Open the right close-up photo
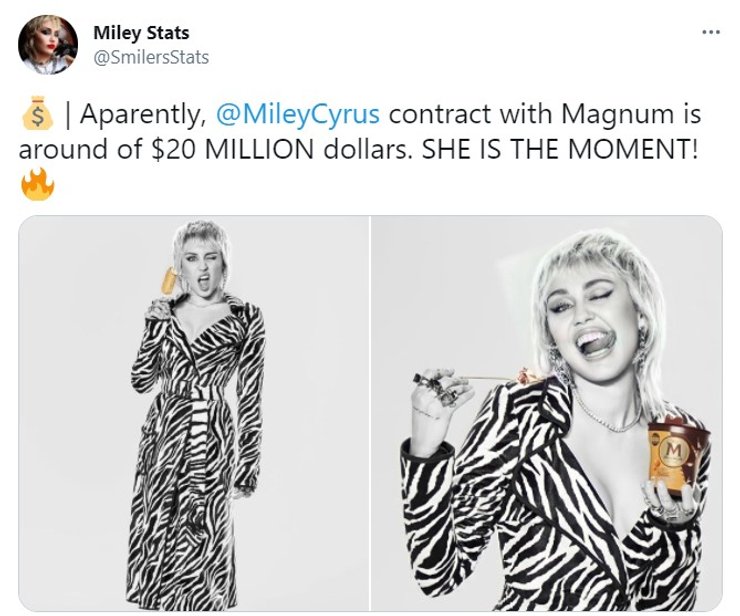Screen dimensions: 740x616 pyautogui.click(x=547, y=413)
